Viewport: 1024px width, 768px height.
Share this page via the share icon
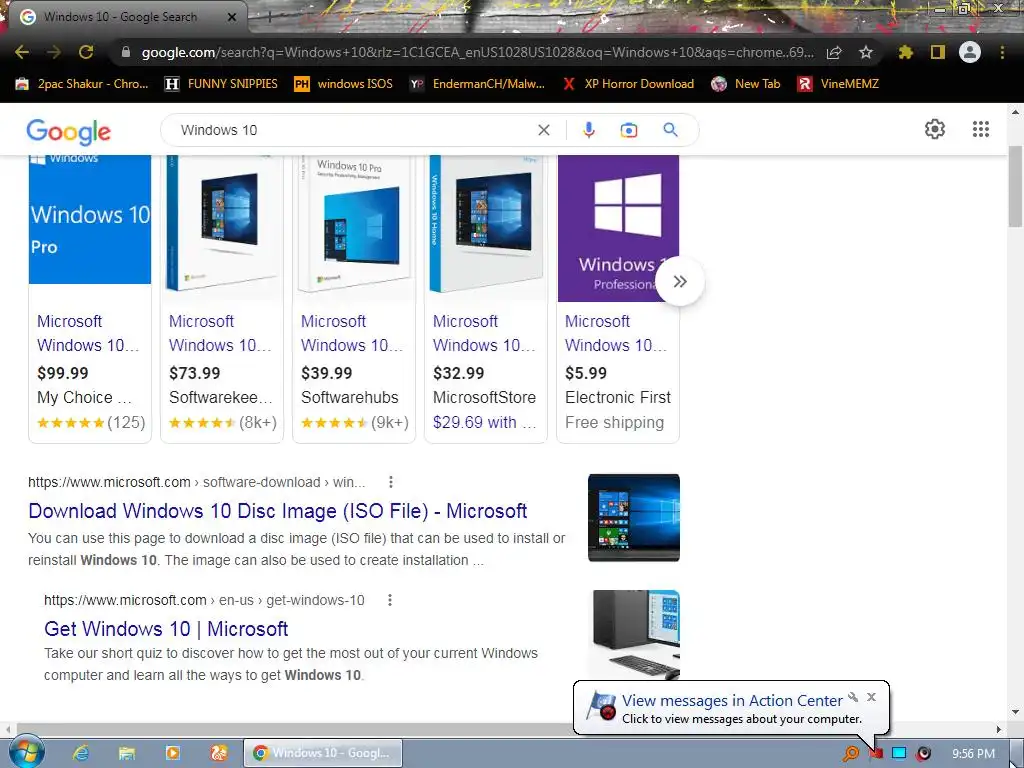pyautogui.click(x=834, y=52)
